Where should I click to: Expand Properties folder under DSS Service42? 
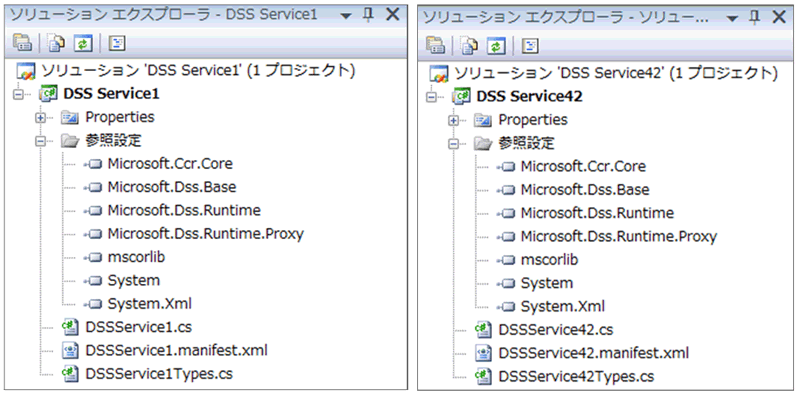(453, 120)
